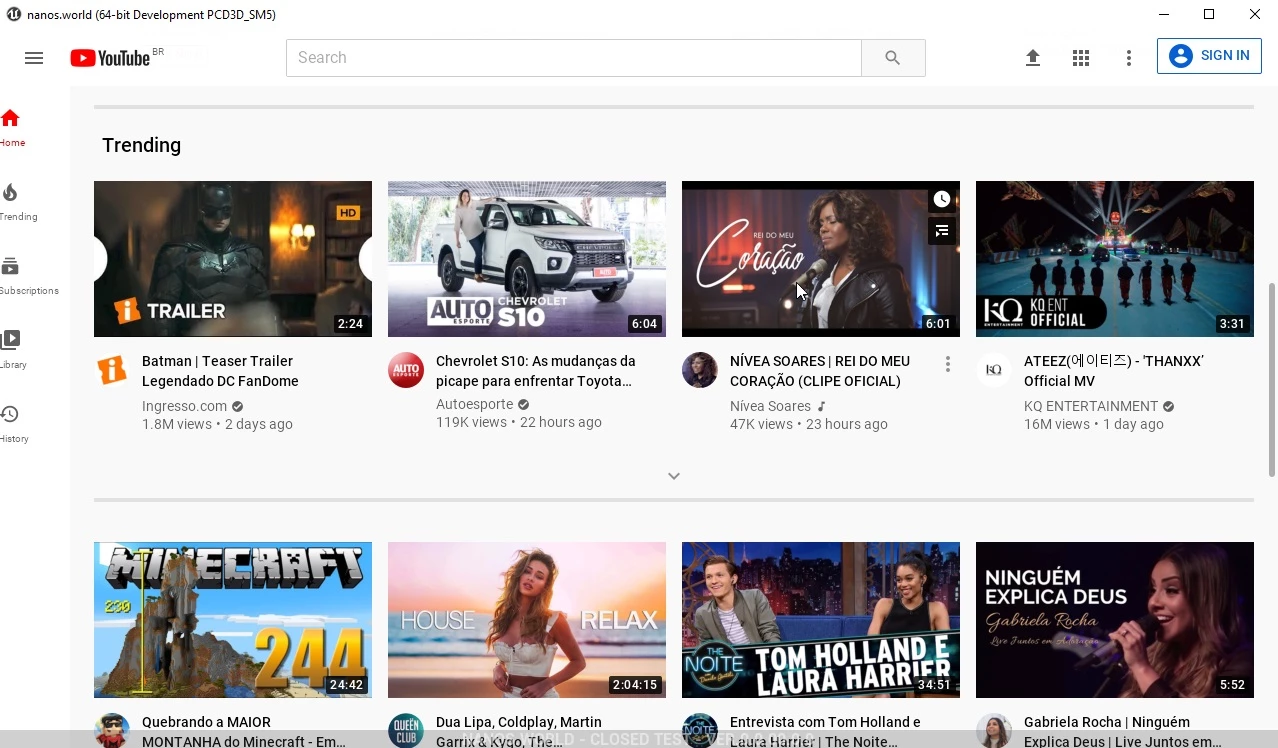Click Nívea Soares channel avatar
The height and width of the screenshot is (748, 1278).
[x=700, y=370]
